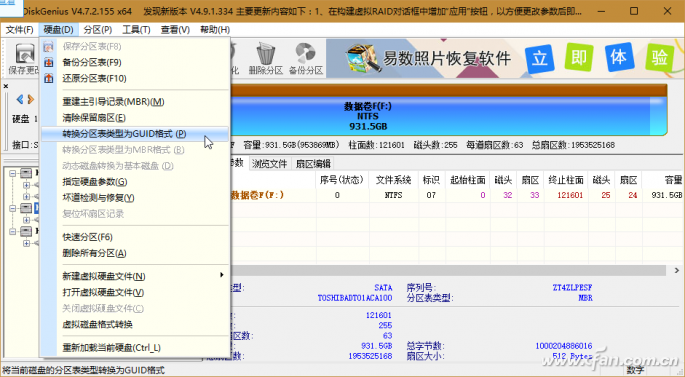Close the left disk panel with x
The height and width of the screenshot is (377, 685).
pos(6,86)
